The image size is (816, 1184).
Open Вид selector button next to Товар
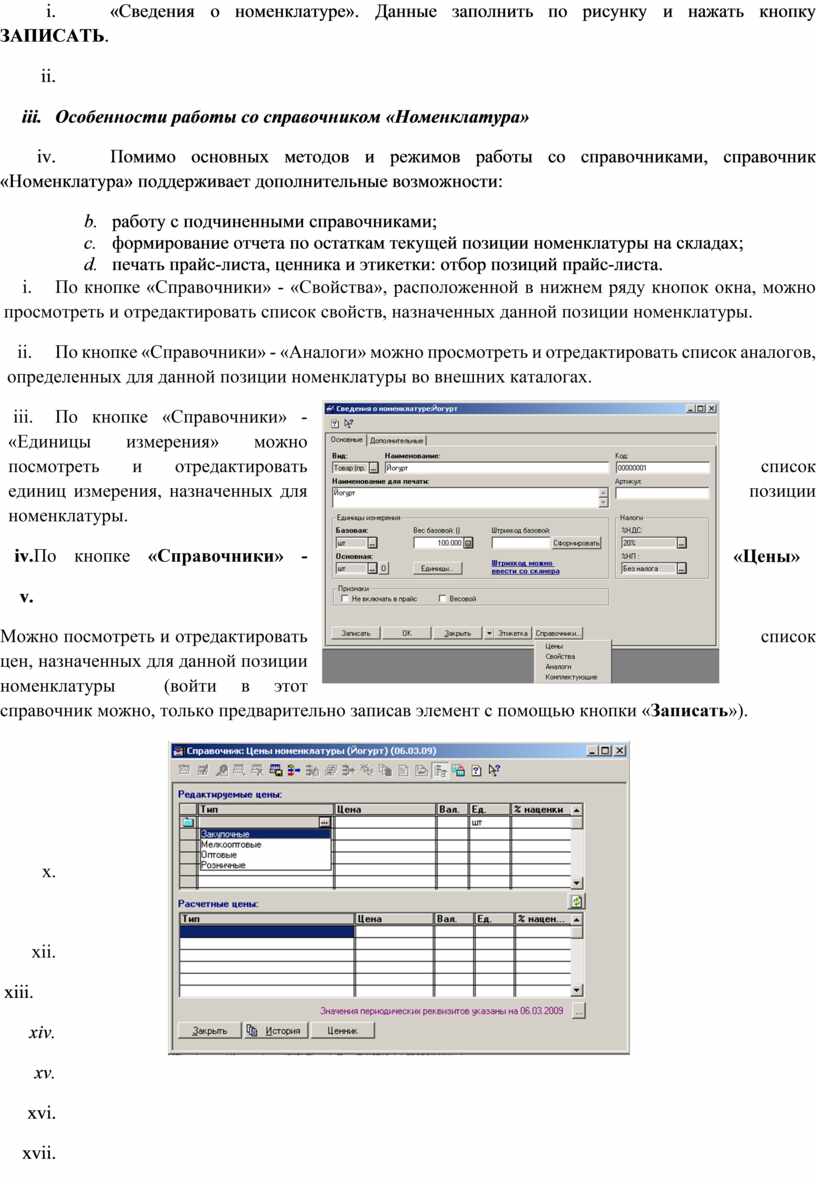pyautogui.click(x=373, y=468)
